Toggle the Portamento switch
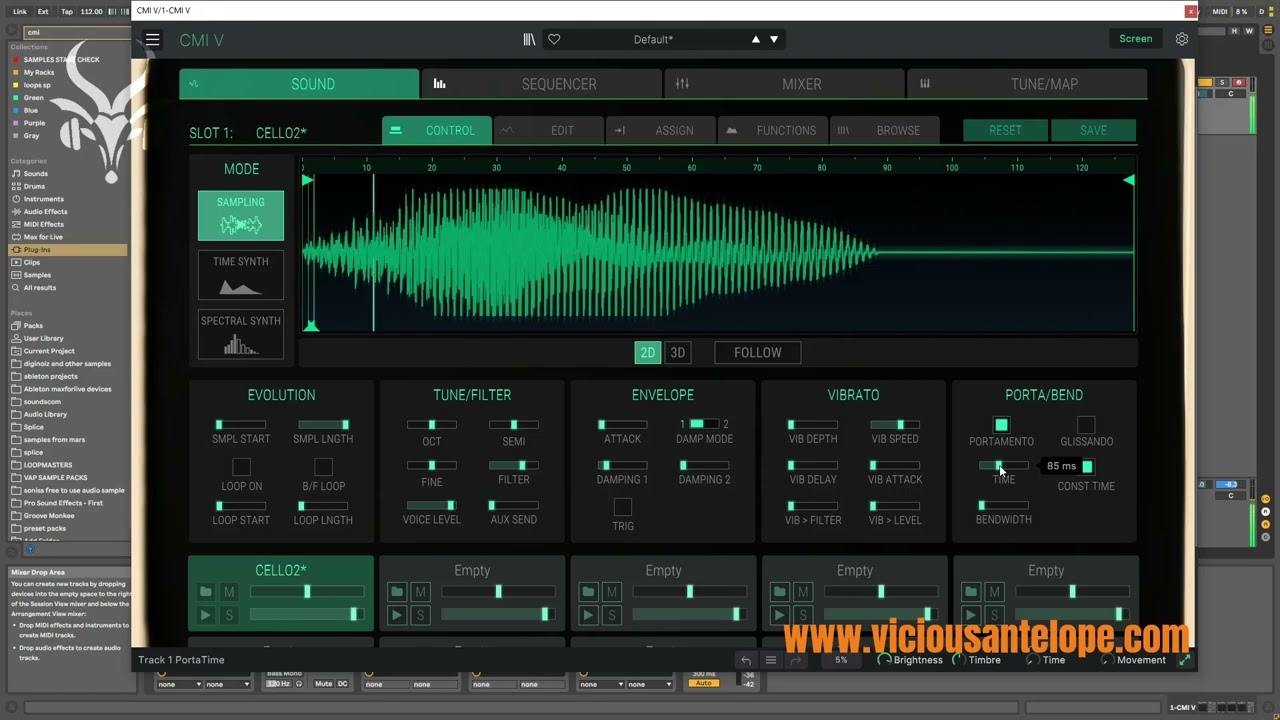 click(1001, 425)
